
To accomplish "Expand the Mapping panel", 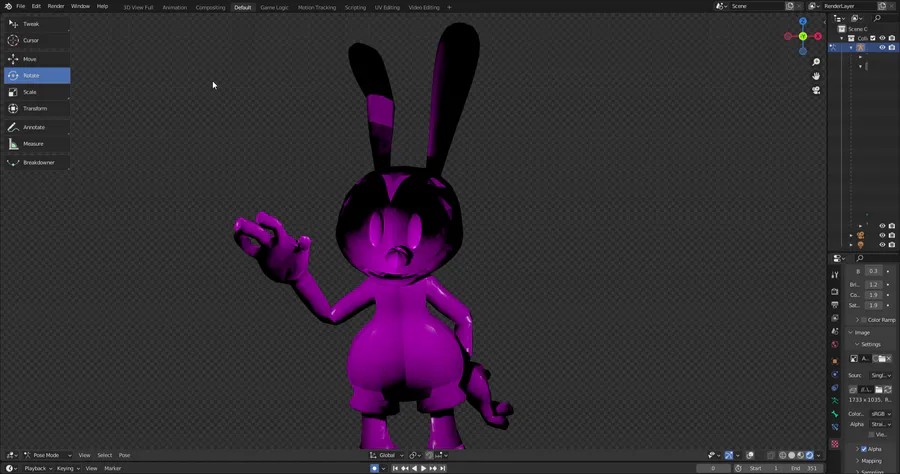I will pos(869,461).
